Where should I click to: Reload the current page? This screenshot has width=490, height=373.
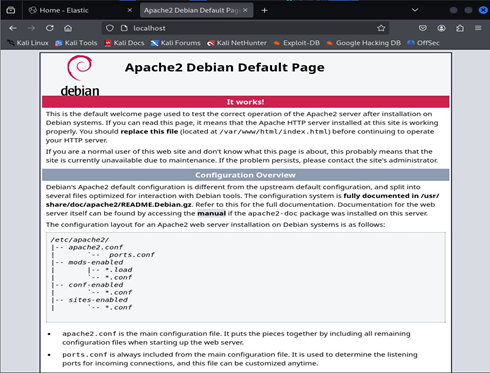click(50, 28)
